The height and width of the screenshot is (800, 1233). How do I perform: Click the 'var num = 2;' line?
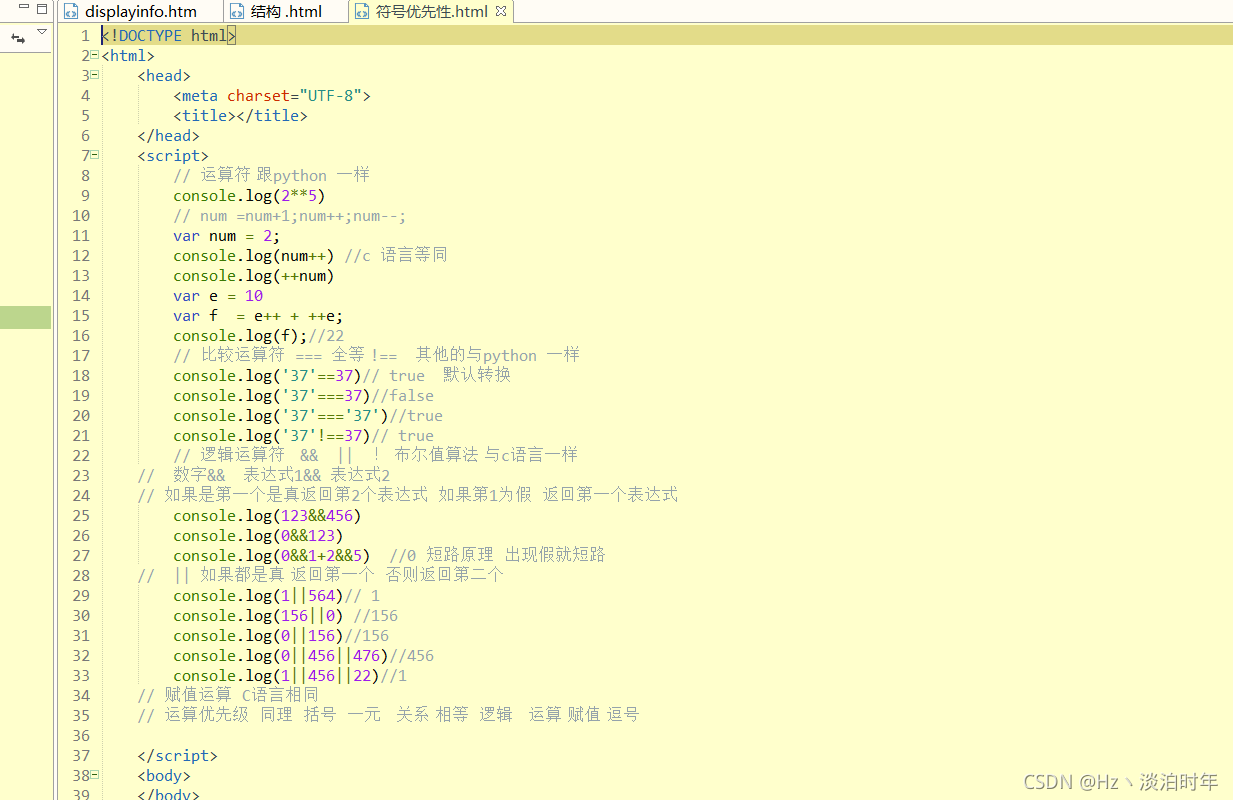click(226, 236)
